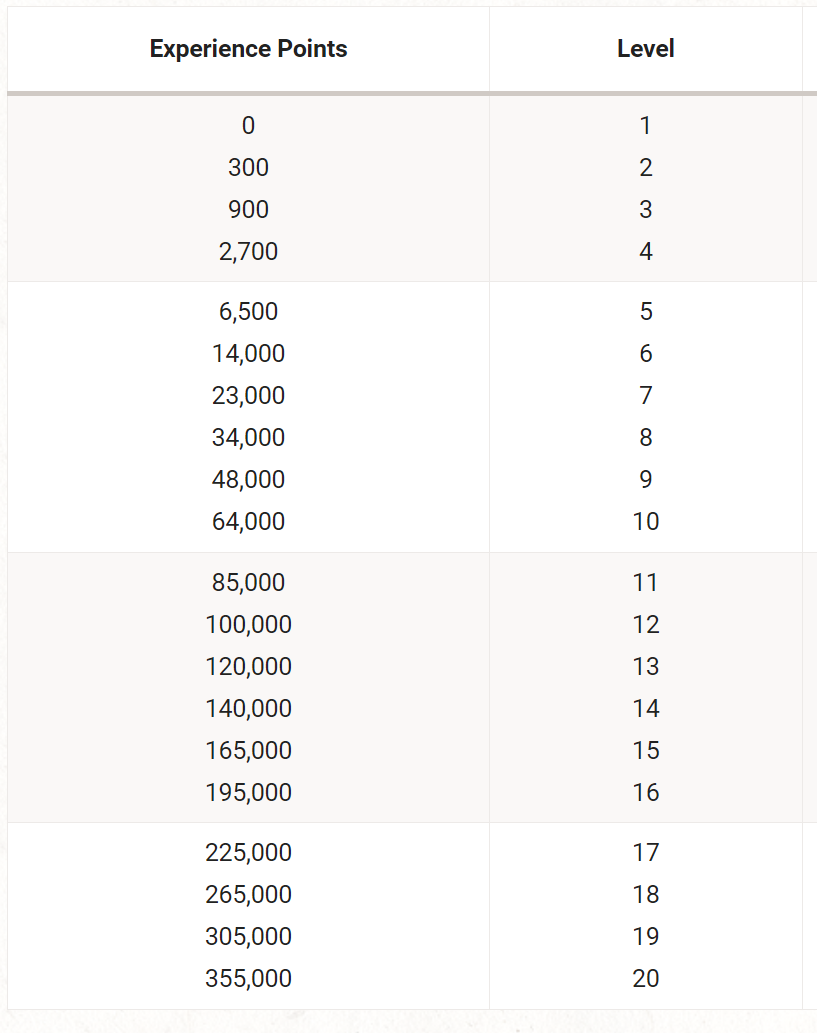Select the 195,000 experience points value

(248, 793)
